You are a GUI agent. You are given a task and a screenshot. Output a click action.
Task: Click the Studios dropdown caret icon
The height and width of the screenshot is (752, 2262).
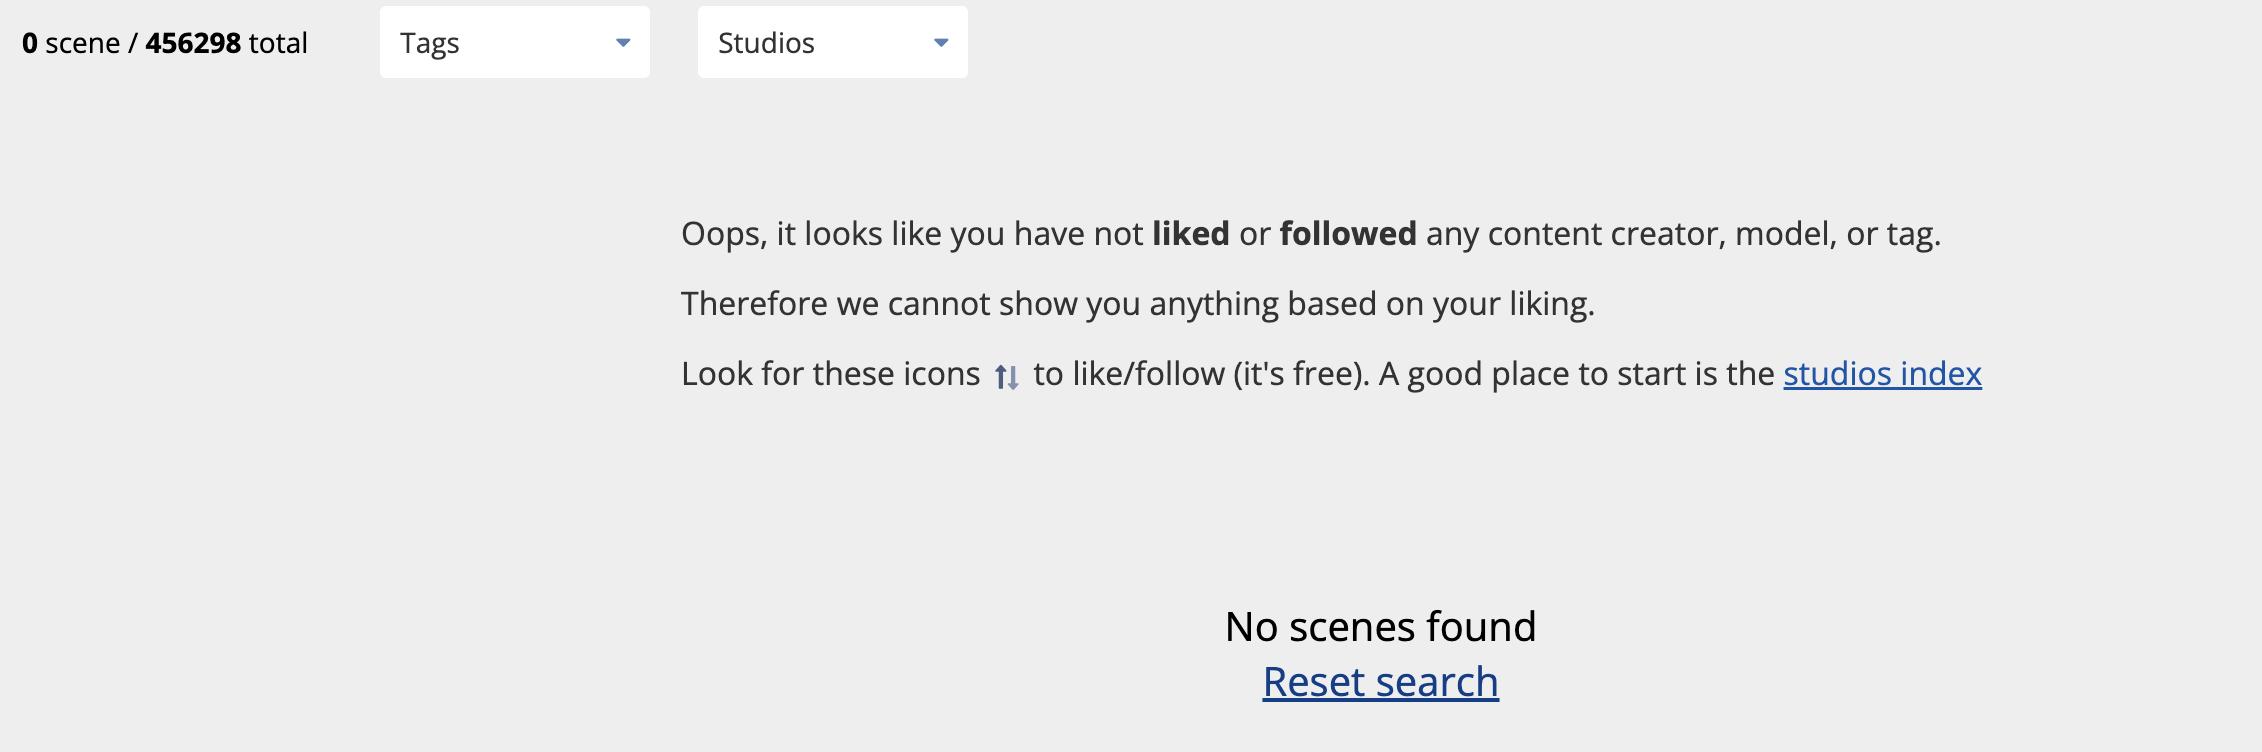pos(941,43)
